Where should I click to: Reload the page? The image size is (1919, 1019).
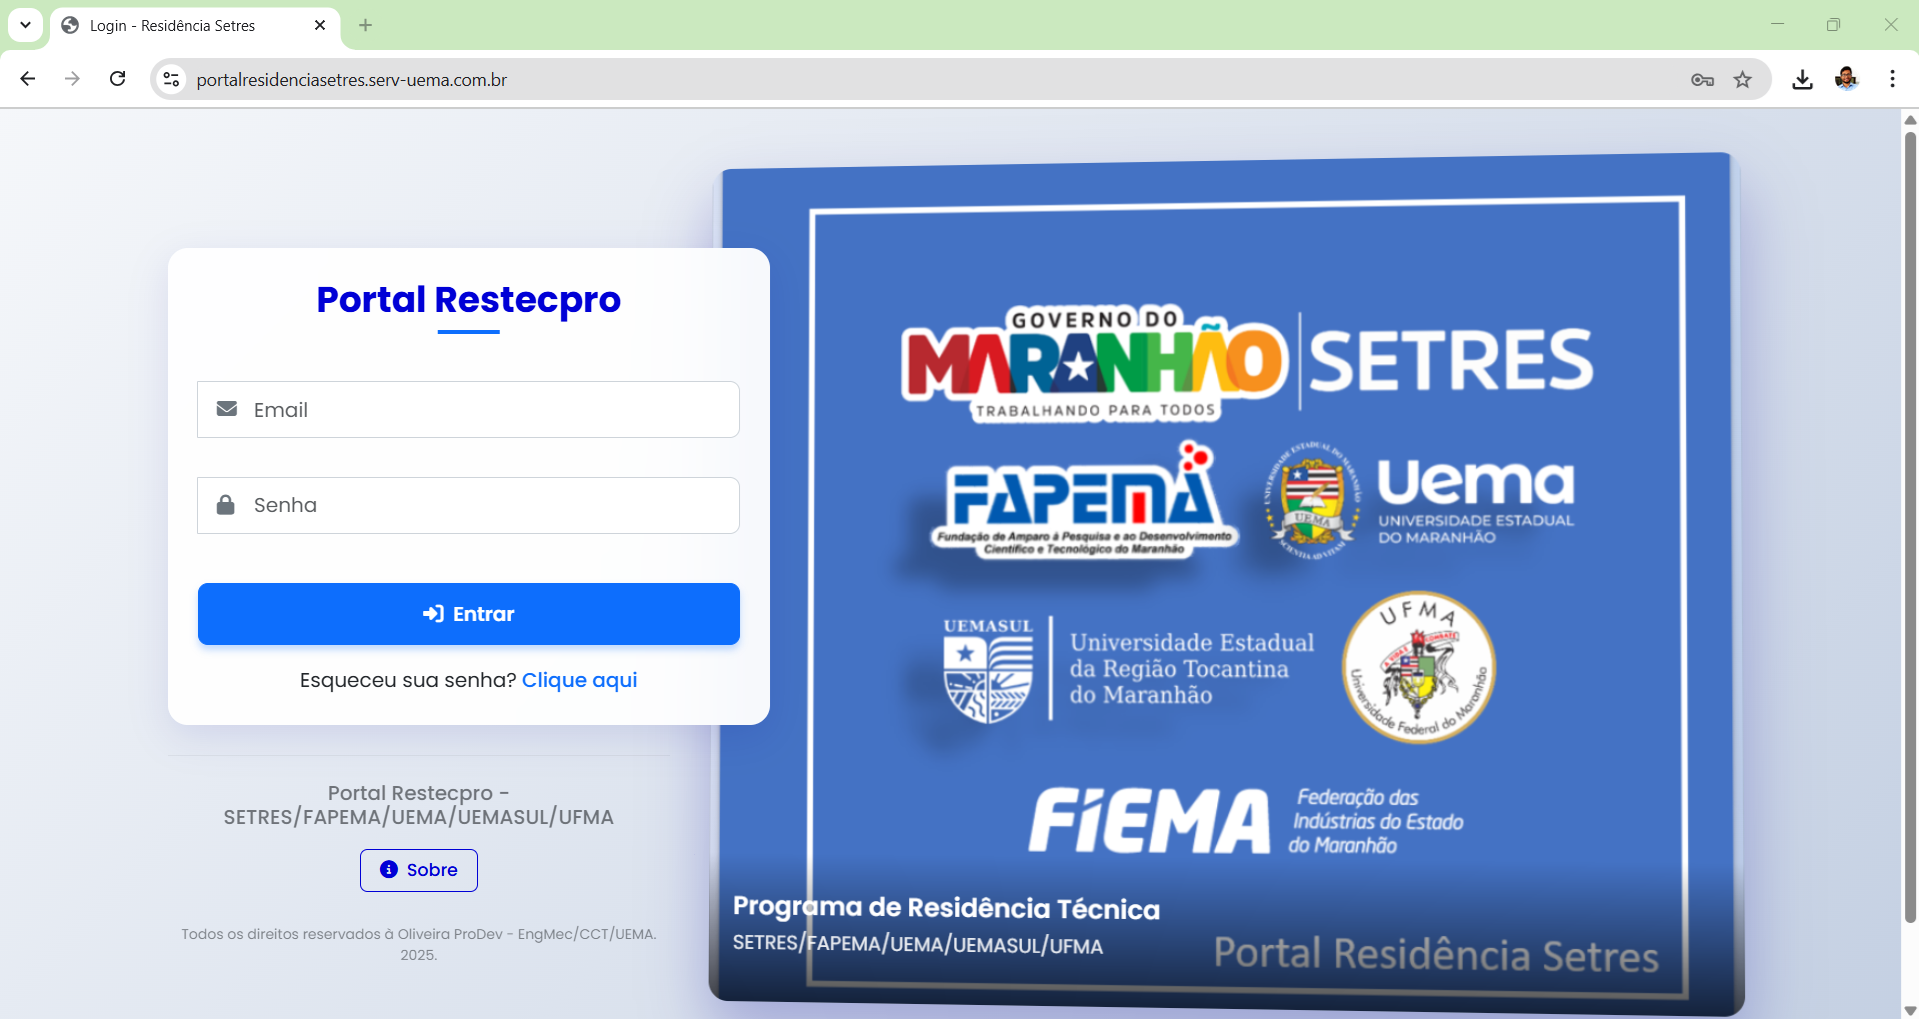point(117,79)
